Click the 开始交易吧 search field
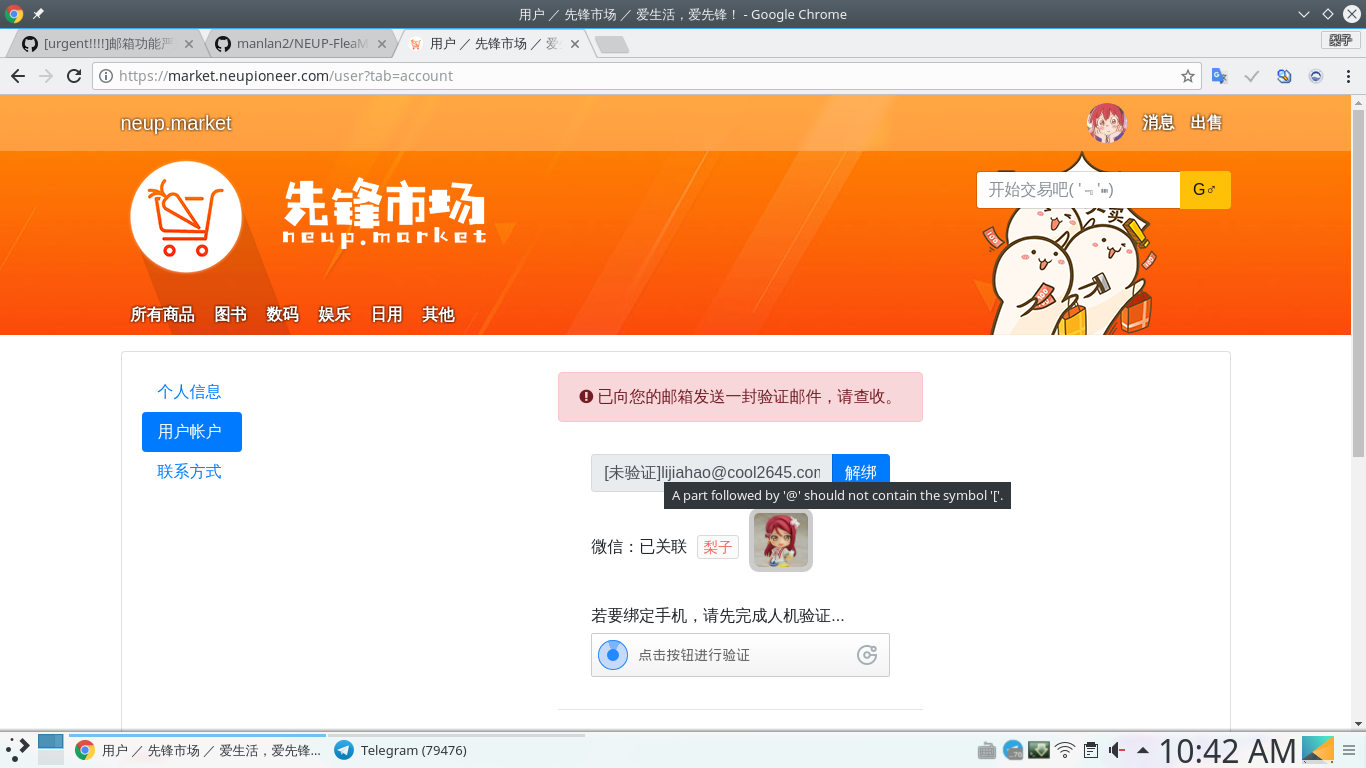The height and width of the screenshot is (768, 1366). tap(1078, 190)
